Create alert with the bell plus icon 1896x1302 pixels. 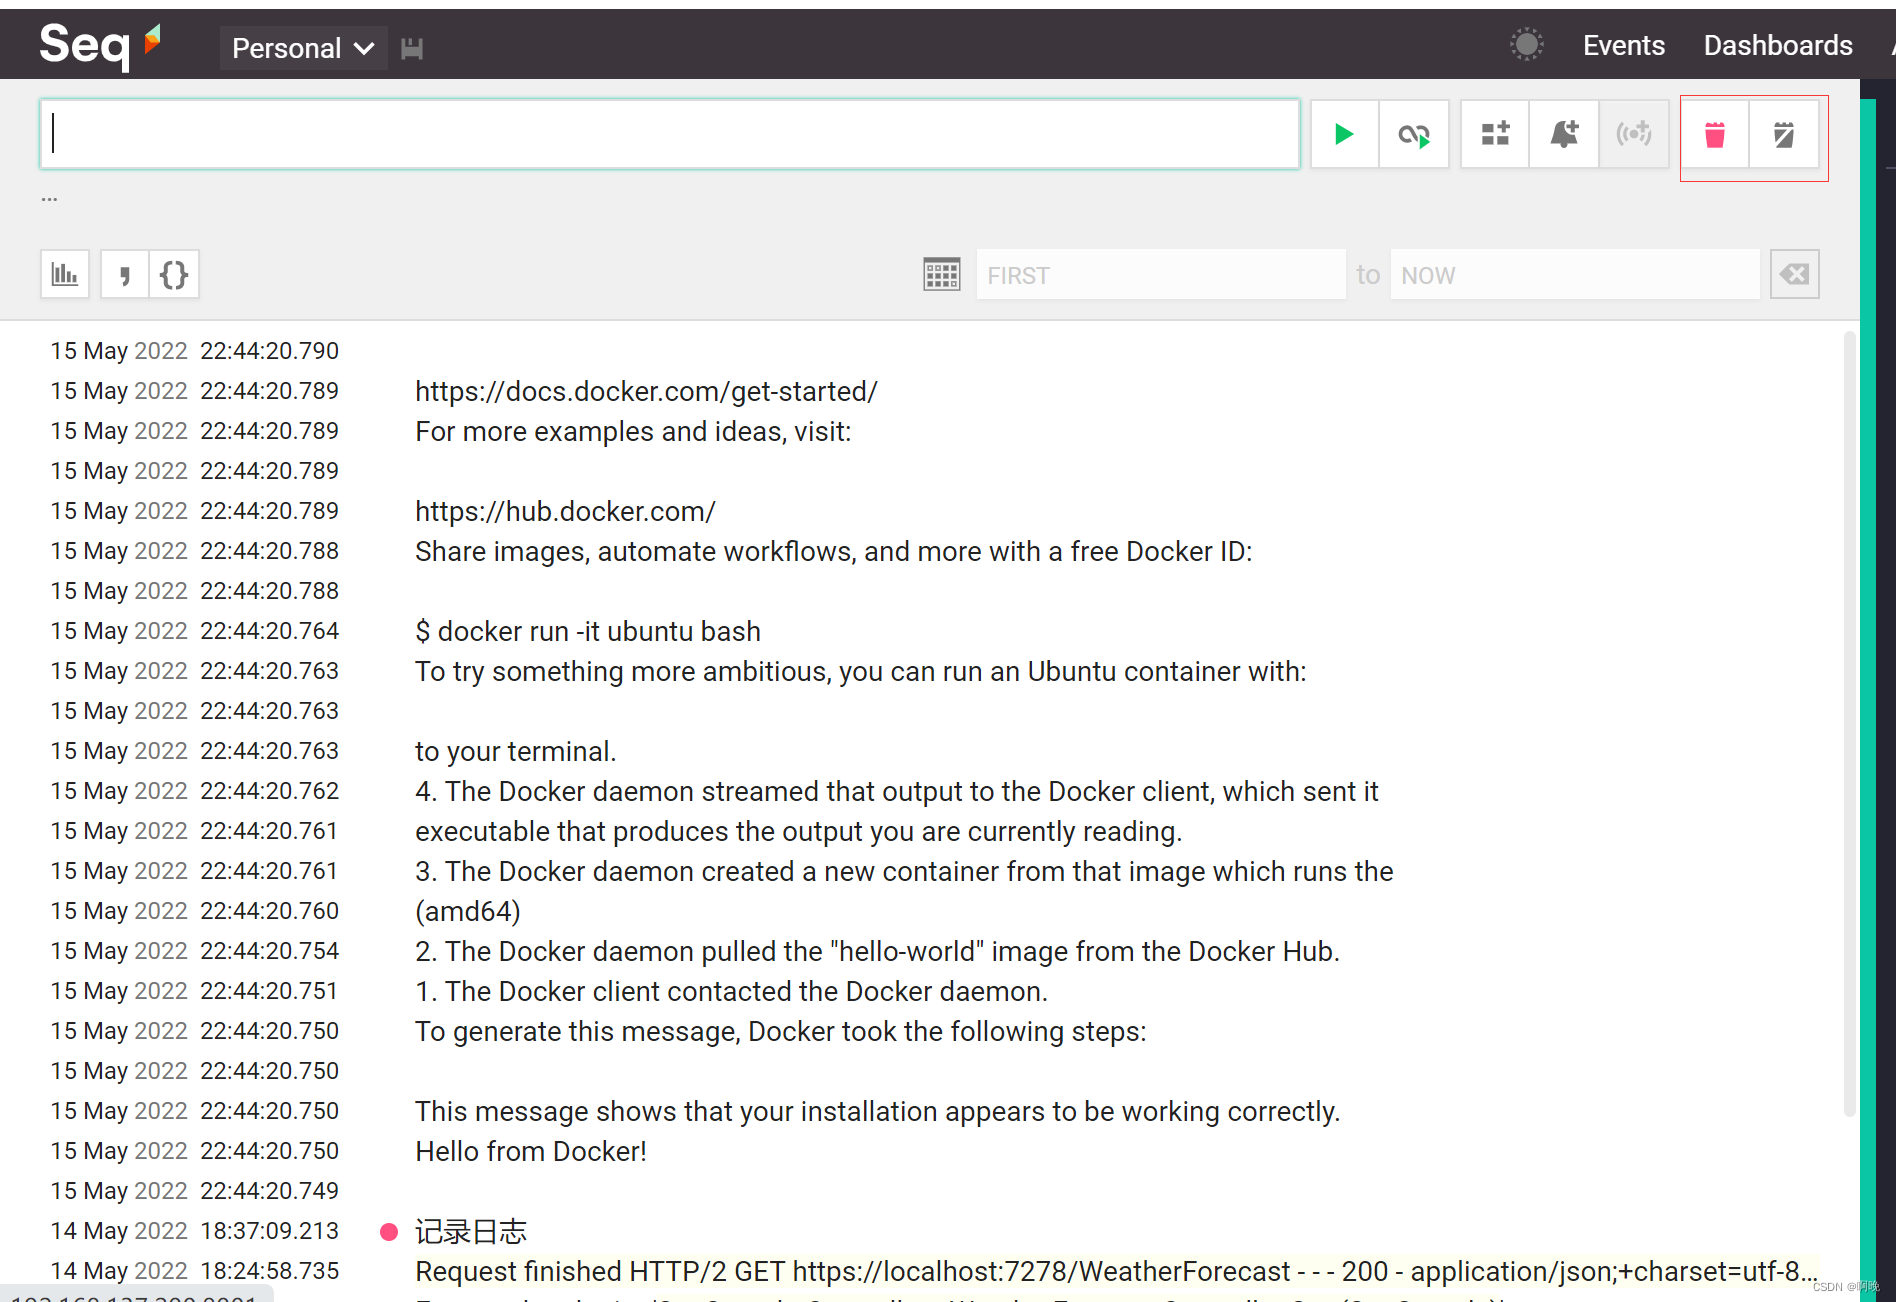click(x=1564, y=134)
